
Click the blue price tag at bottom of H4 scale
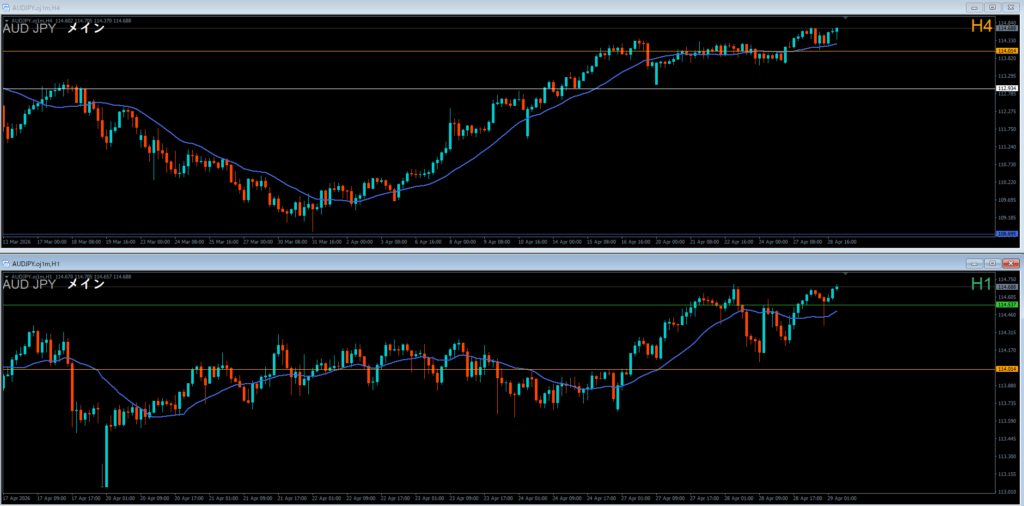[1006, 234]
